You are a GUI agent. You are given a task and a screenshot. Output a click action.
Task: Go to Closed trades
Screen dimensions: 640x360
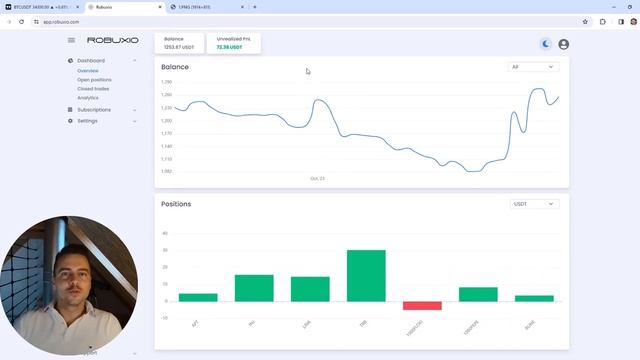click(93, 89)
